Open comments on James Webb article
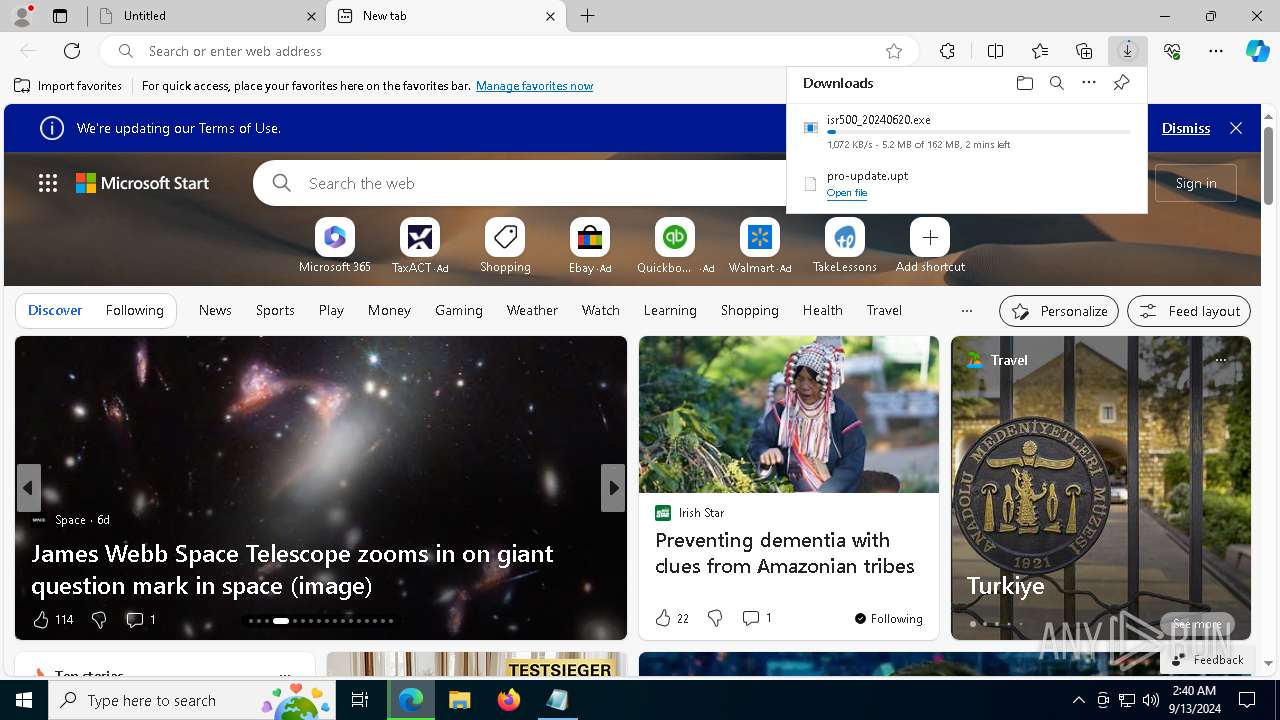Image resolution: width=1280 pixels, height=720 pixels. (x=140, y=620)
